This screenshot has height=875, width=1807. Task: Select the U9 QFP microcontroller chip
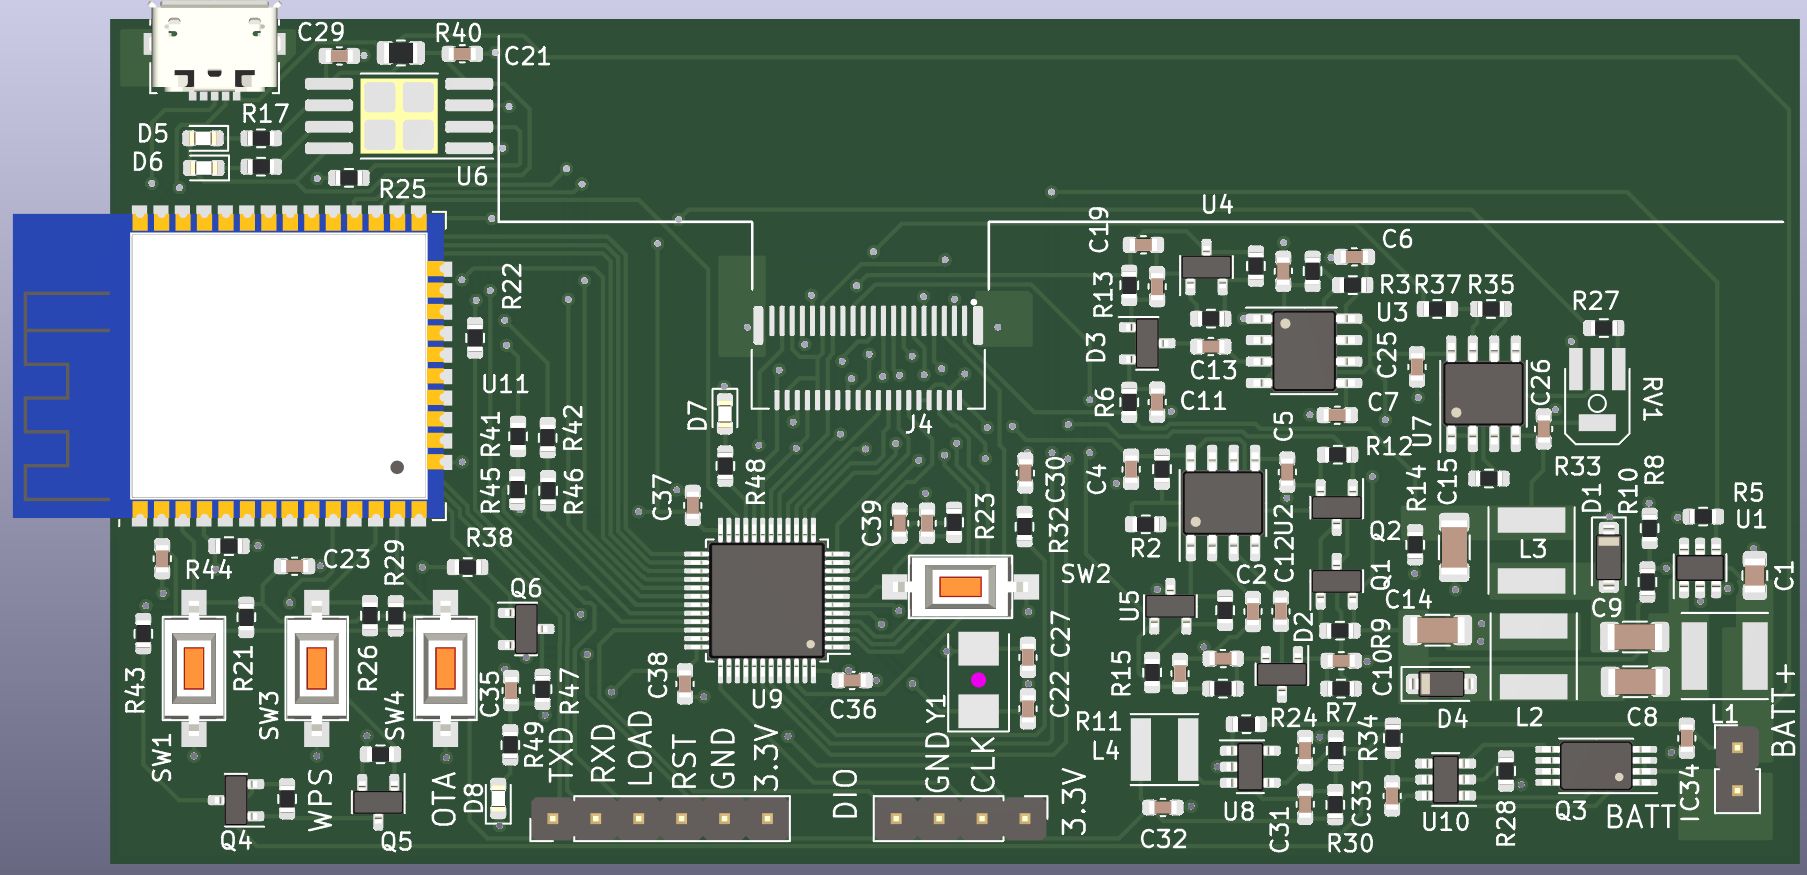767,600
